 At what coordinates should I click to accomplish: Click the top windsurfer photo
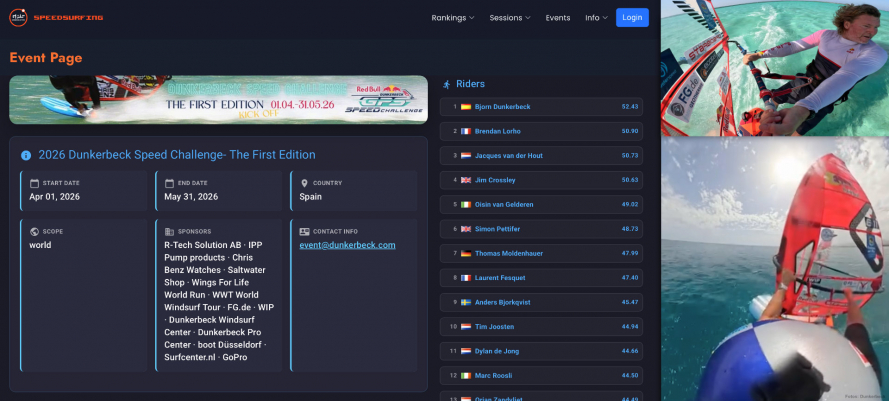click(x=774, y=68)
